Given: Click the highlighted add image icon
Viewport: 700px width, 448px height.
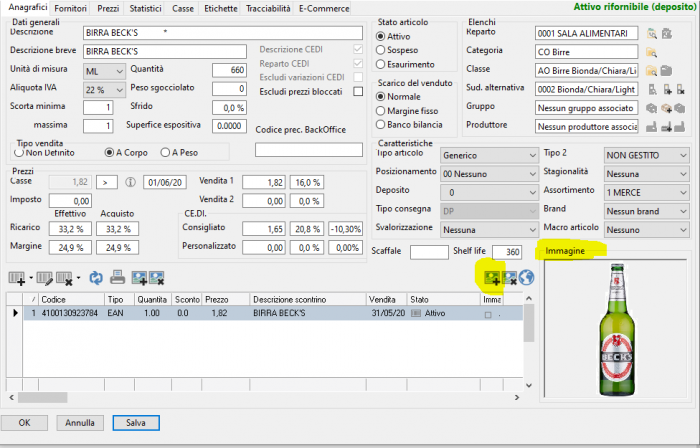Looking at the screenshot, I should point(492,277).
